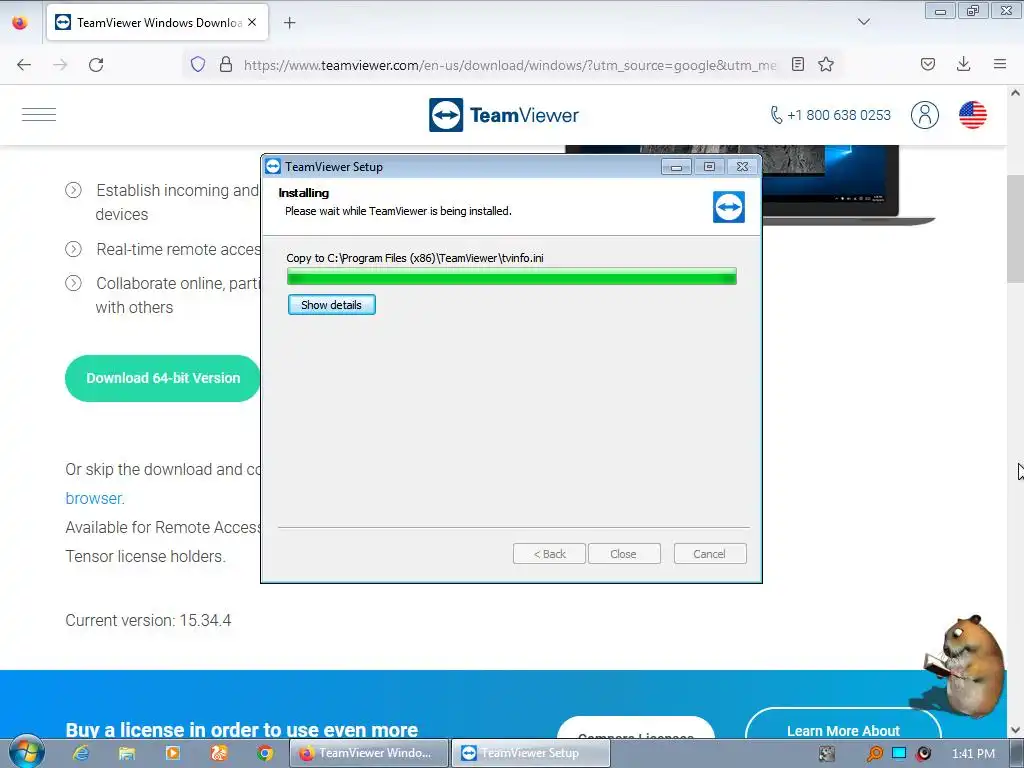Open Windows Explorer folder on taskbar

[127, 753]
